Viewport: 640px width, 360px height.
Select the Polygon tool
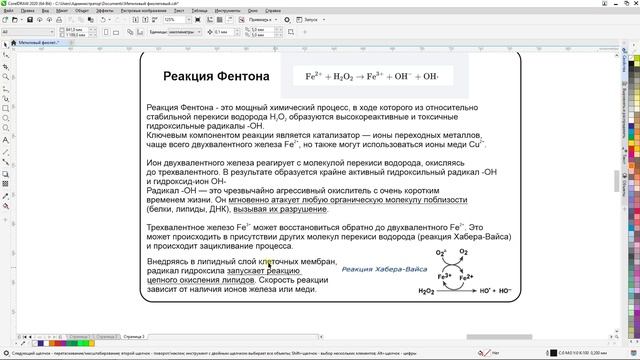tap(5, 129)
